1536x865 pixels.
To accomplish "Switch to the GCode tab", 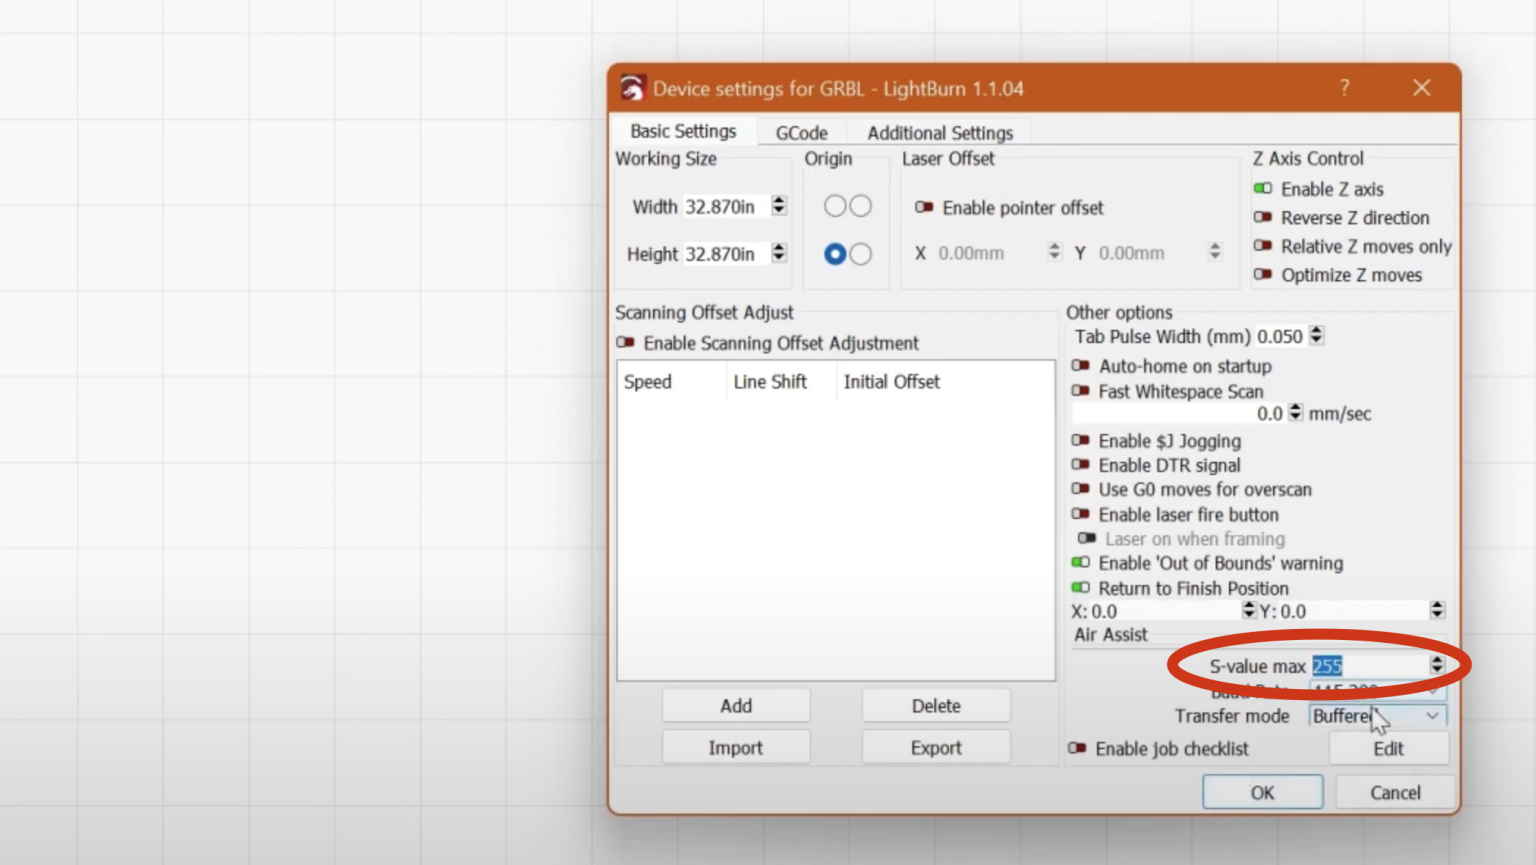I will (x=801, y=133).
